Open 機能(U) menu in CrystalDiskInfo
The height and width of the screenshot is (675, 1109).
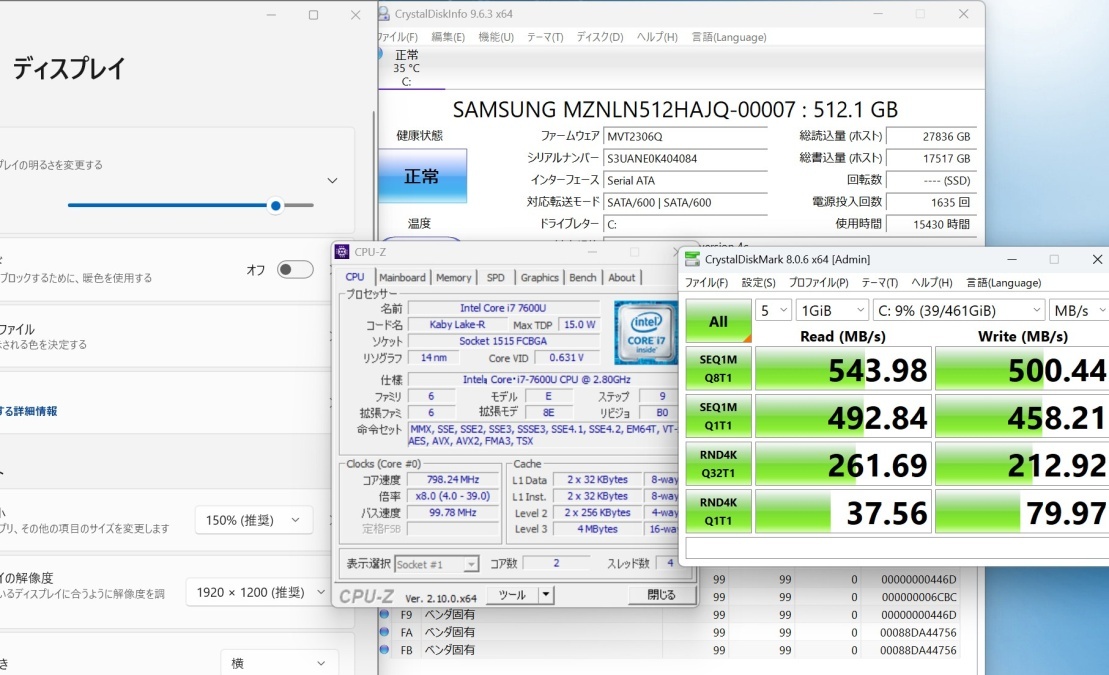tap(496, 37)
